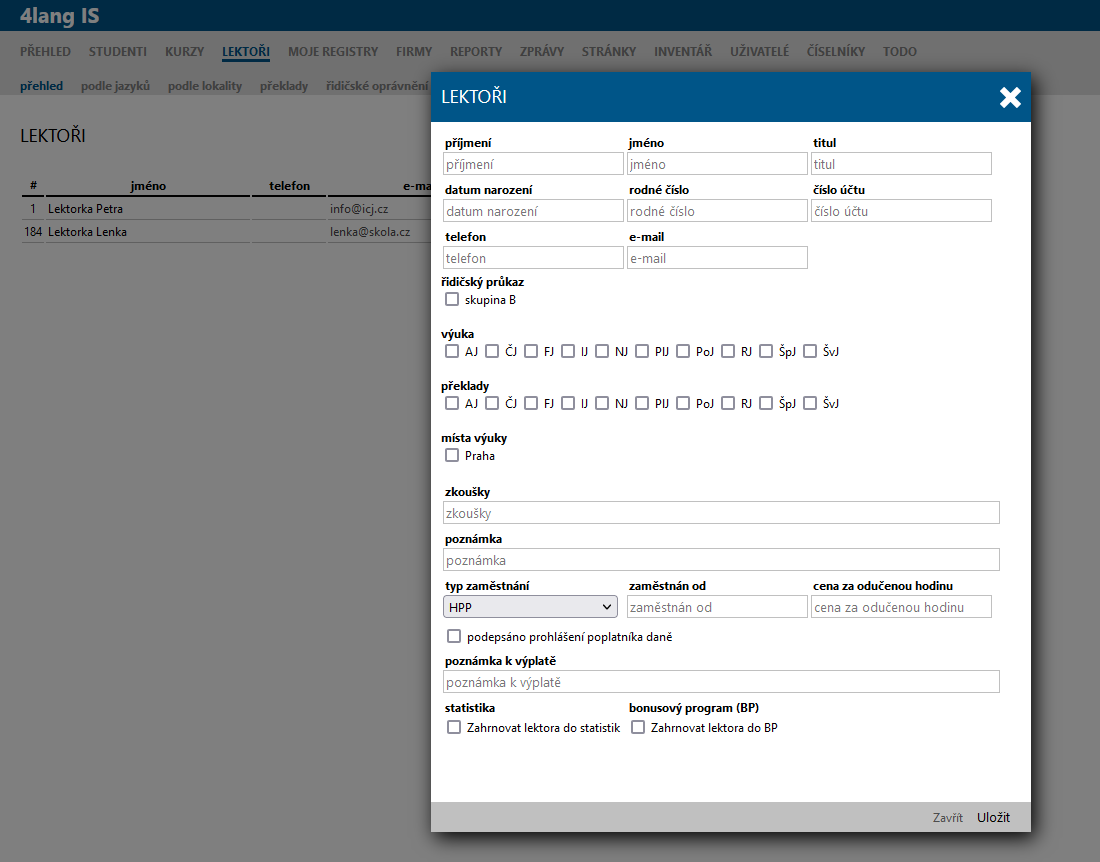Open the STUDENTI menu item
The height and width of the screenshot is (862, 1100).
pyautogui.click(x=117, y=52)
